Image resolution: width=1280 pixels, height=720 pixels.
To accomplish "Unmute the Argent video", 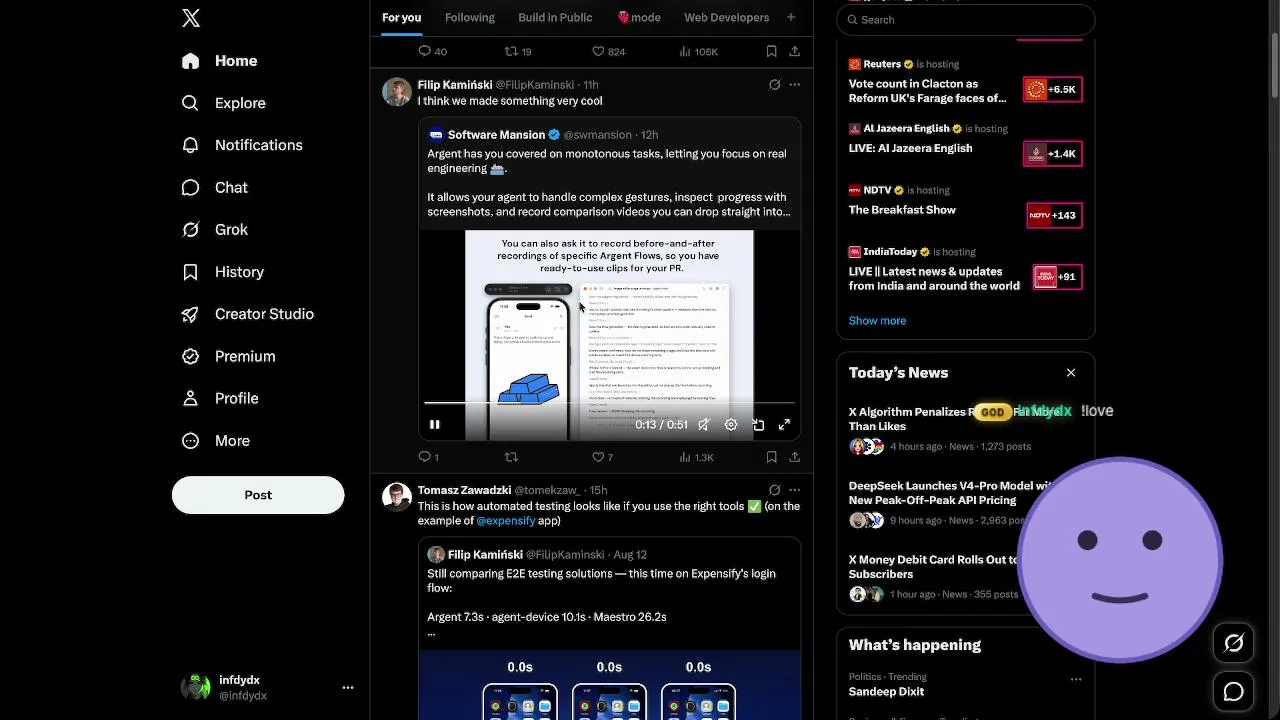I will 704,425.
